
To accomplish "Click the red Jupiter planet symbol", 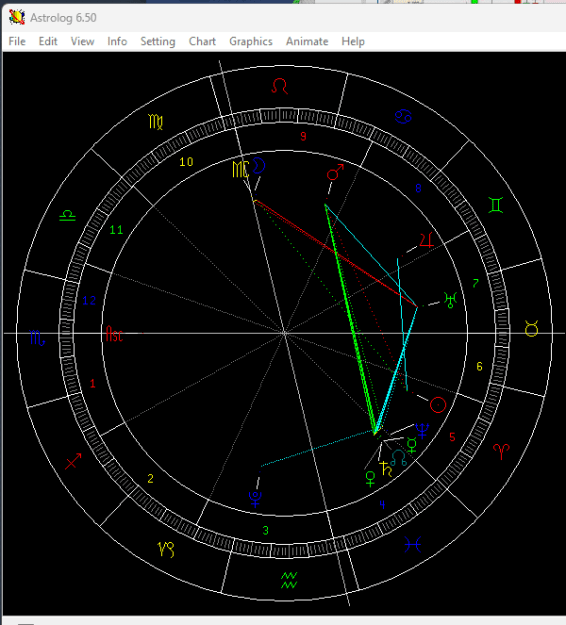I will point(426,240).
